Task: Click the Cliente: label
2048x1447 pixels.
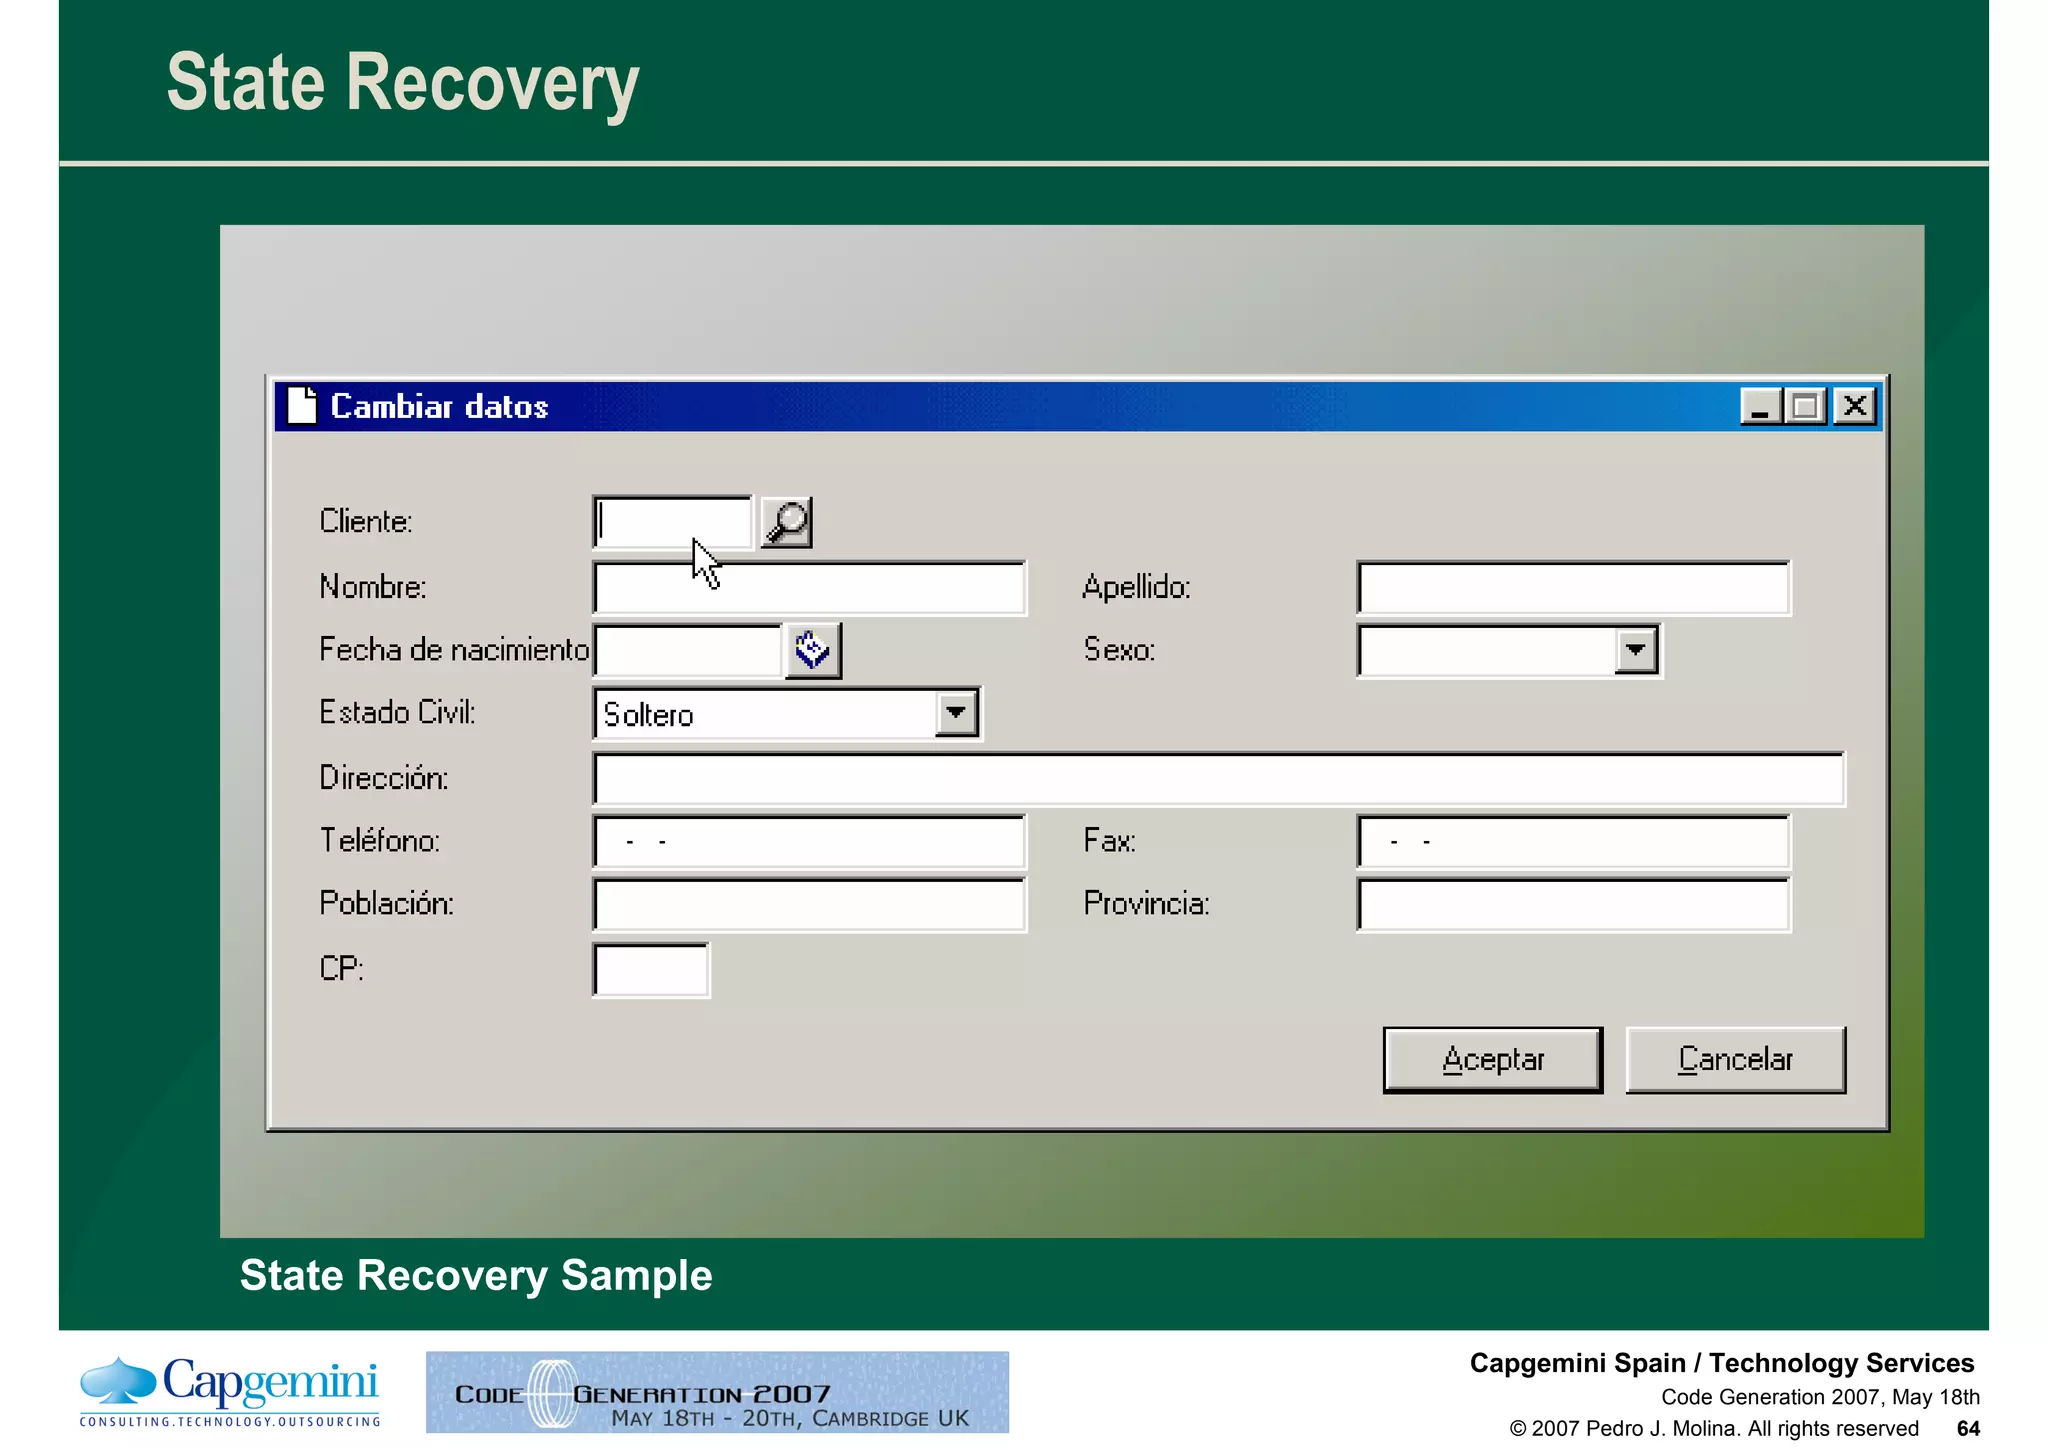Action: (366, 522)
